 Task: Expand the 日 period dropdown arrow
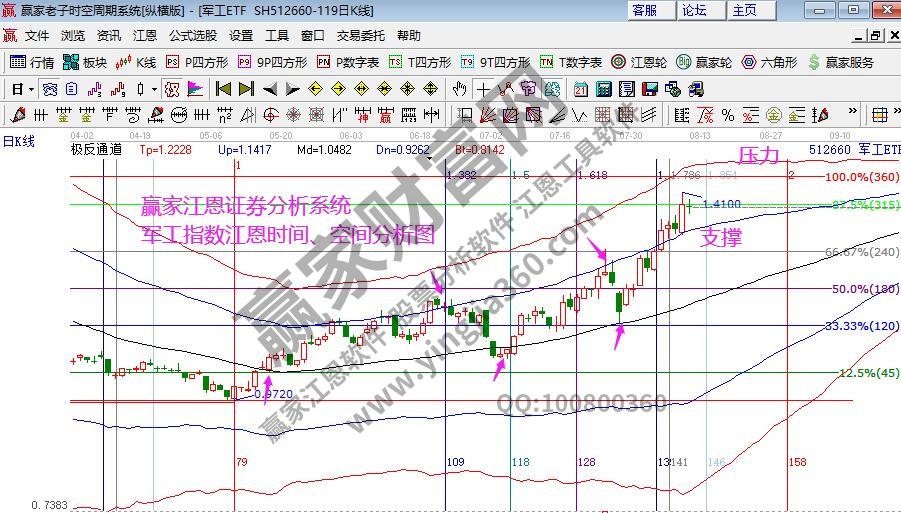[32, 88]
